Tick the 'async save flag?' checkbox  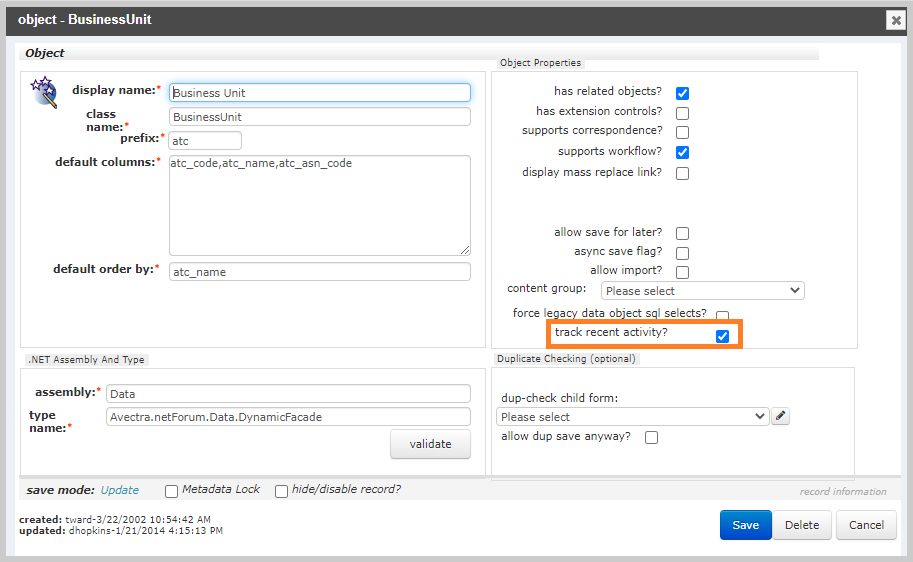682,253
